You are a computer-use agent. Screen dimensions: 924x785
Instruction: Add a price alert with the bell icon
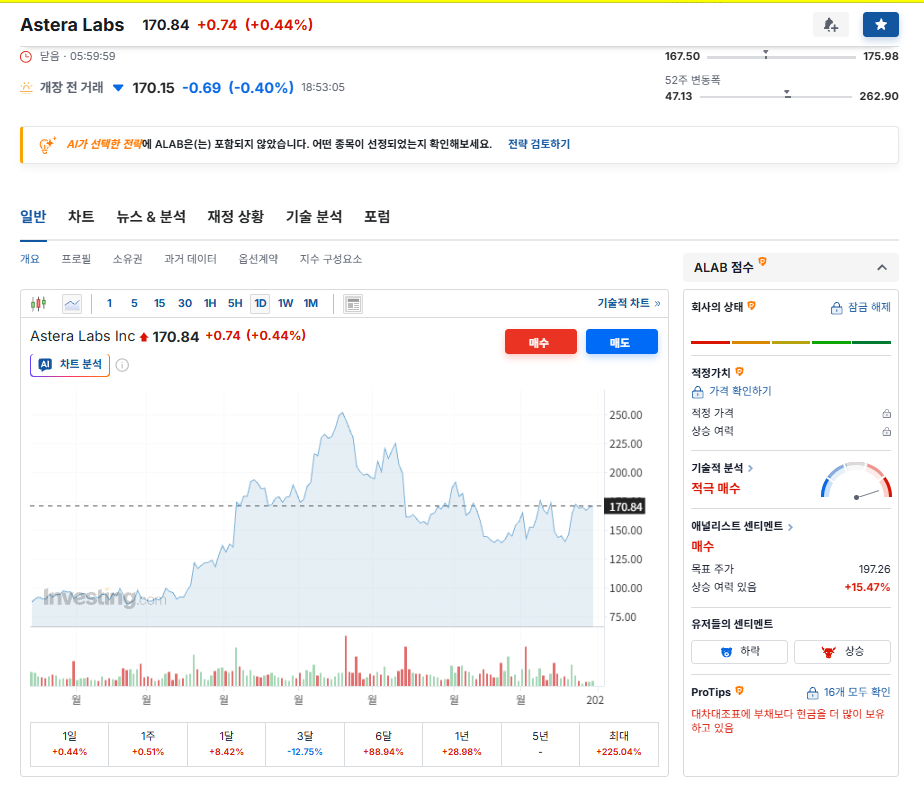tap(830, 25)
